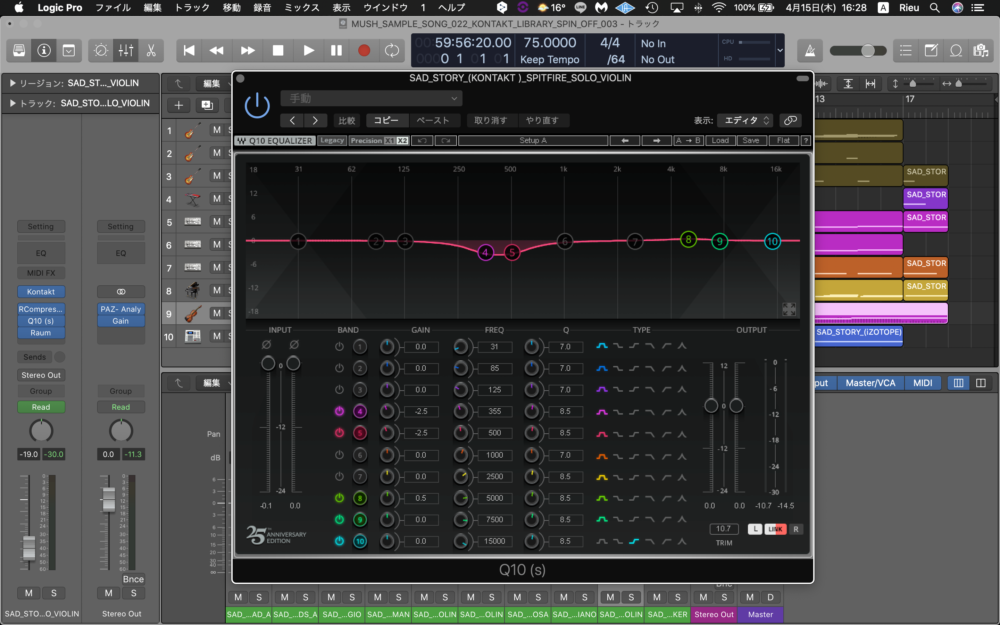Toggle the plugin power bypass button
The width and height of the screenshot is (1000, 625).
pos(257,105)
